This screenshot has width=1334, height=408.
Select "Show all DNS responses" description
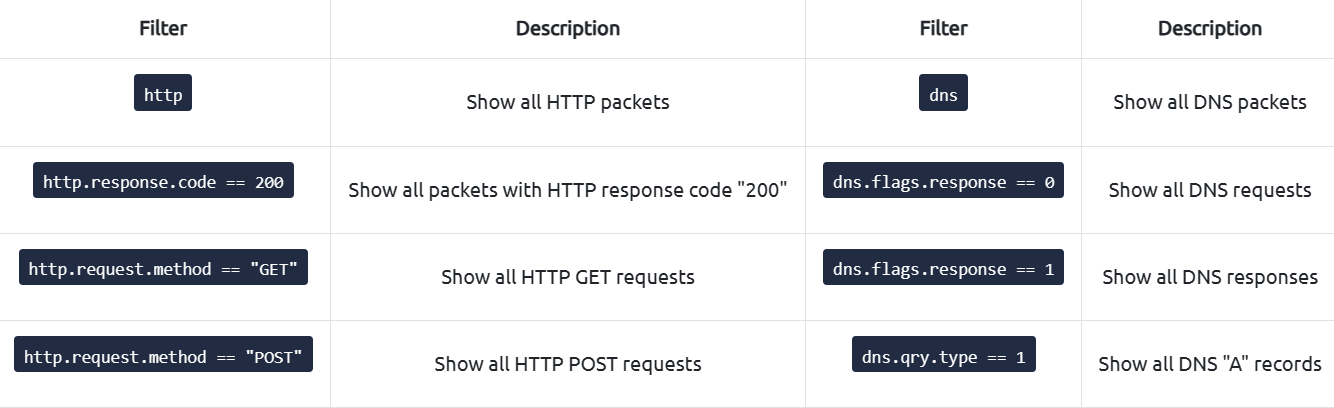pyautogui.click(x=1210, y=277)
